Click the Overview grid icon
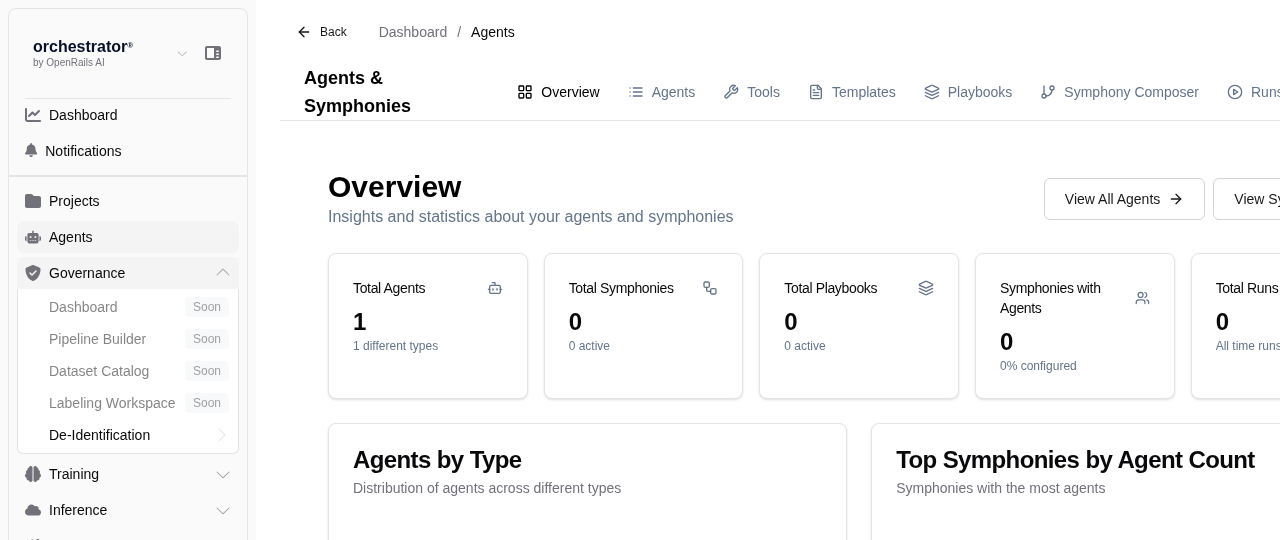 (x=525, y=92)
